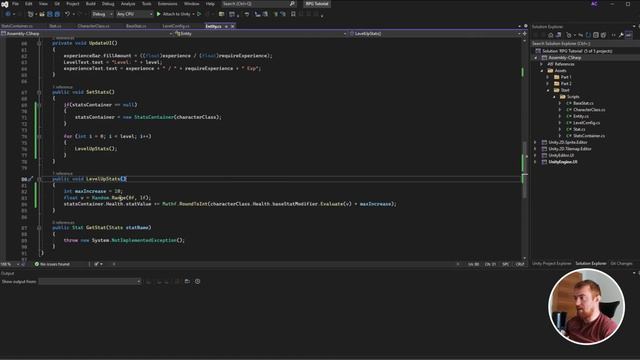This screenshot has height=360, width=640.
Task: Click the Switch Views icon in Solution Explorer
Action: [559, 36]
